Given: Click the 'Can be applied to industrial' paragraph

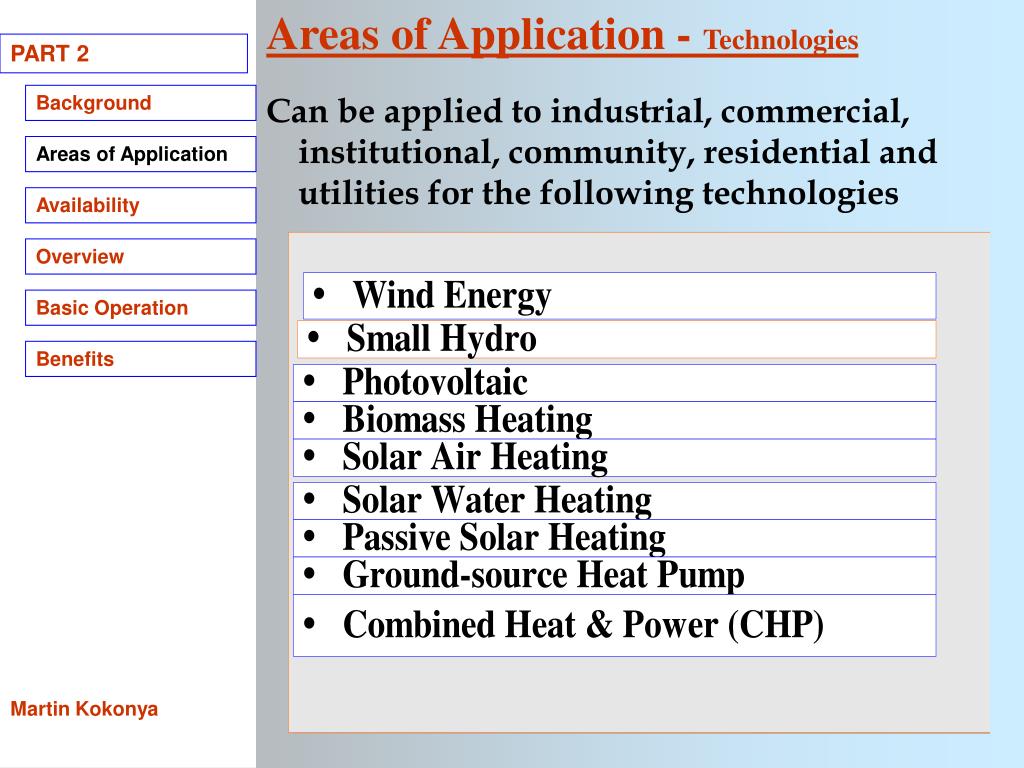Looking at the screenshot, I should pyautogui.click(x=601, y=152).
